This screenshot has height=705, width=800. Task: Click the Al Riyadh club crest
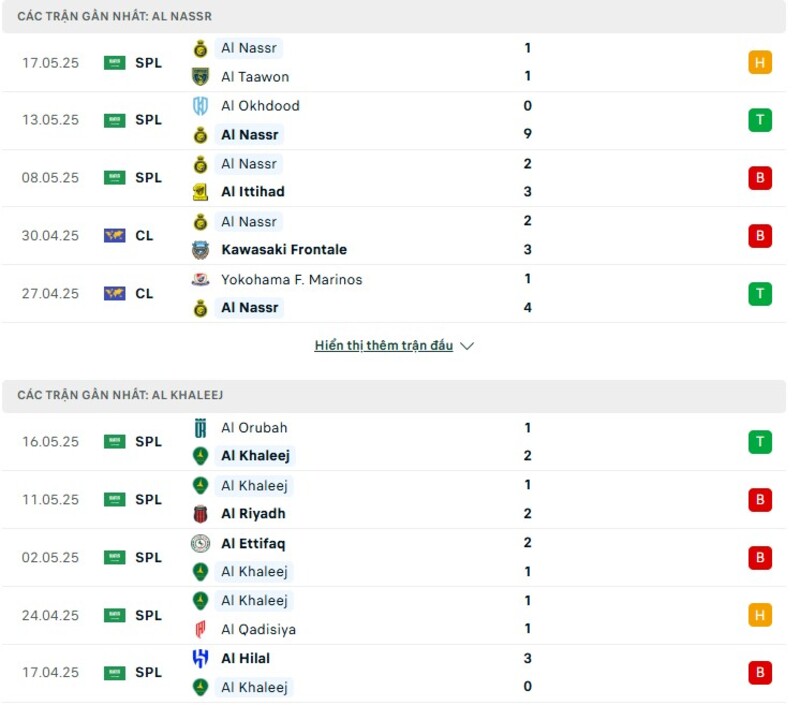[x=200, y=514]
